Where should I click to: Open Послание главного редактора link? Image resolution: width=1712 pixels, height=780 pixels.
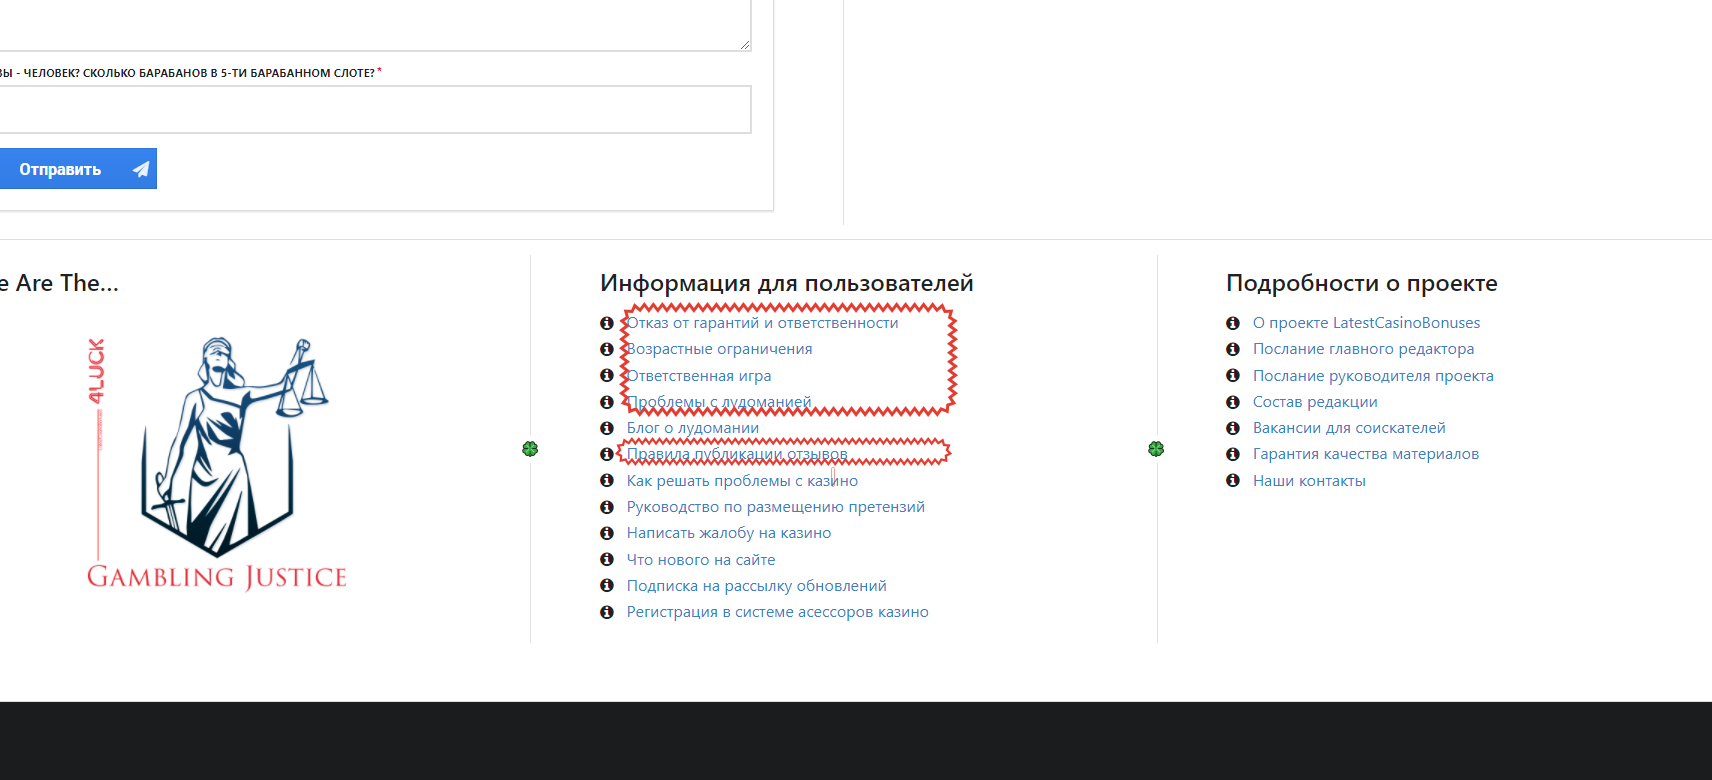[1363, 349]
